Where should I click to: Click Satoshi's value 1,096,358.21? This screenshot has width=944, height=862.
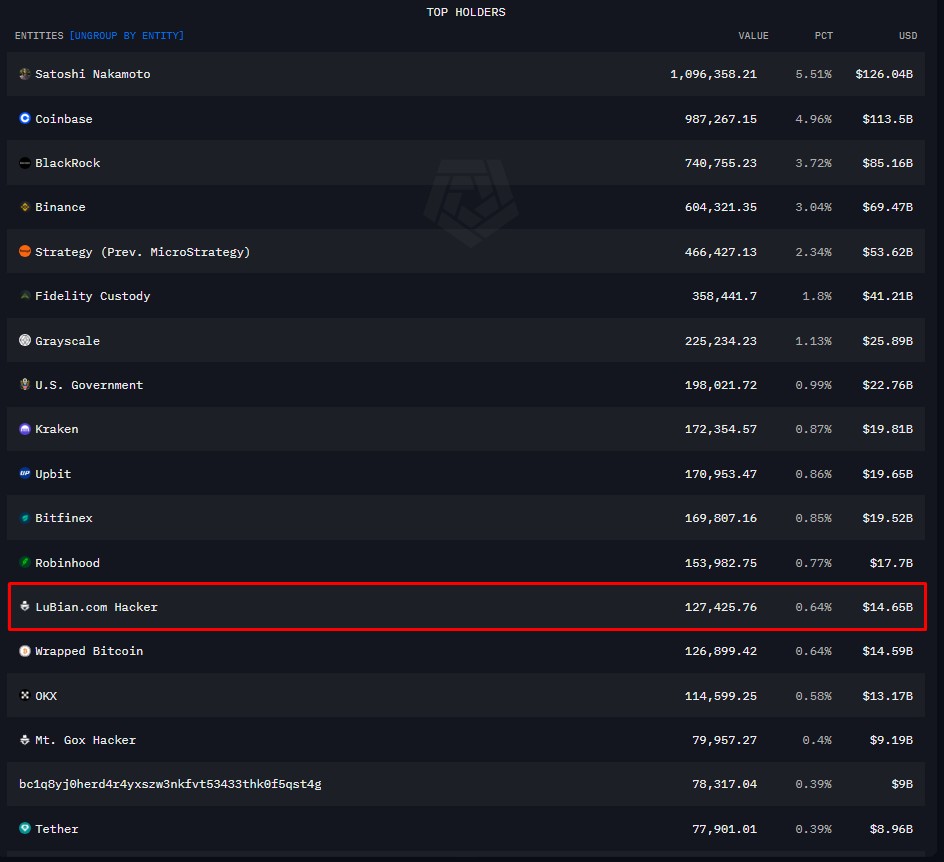713,74
